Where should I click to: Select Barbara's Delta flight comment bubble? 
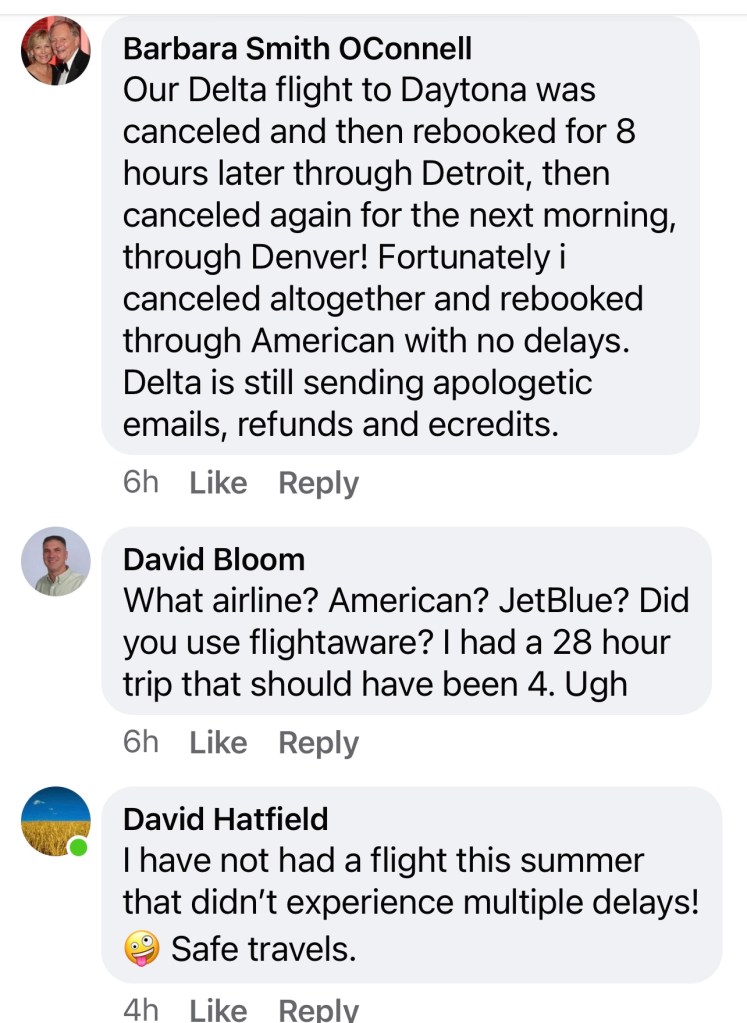tap(400, 257)
